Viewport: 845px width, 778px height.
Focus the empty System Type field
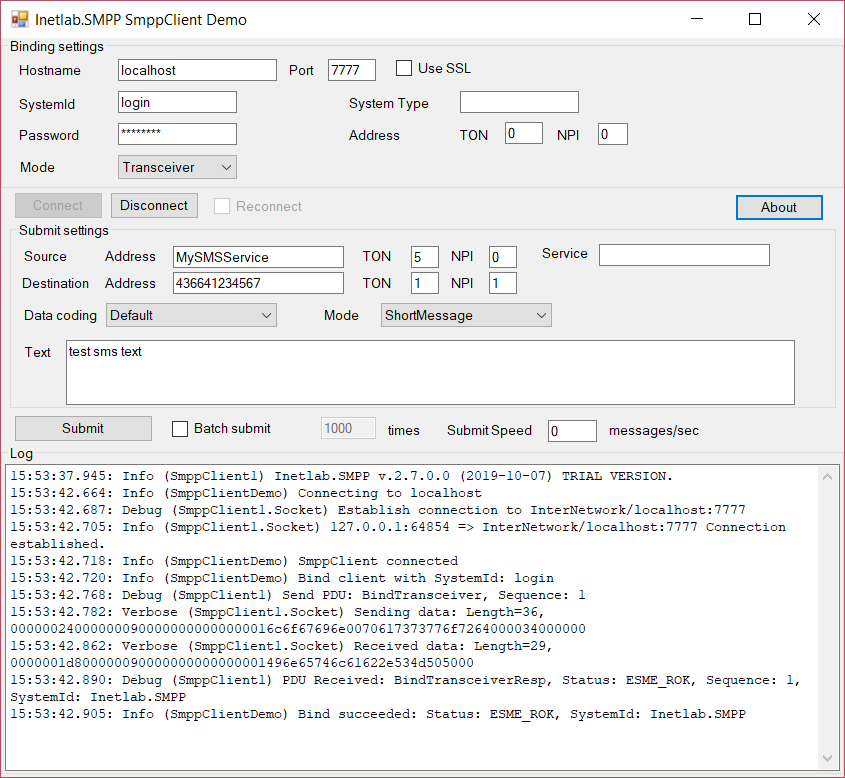point(519,102)
